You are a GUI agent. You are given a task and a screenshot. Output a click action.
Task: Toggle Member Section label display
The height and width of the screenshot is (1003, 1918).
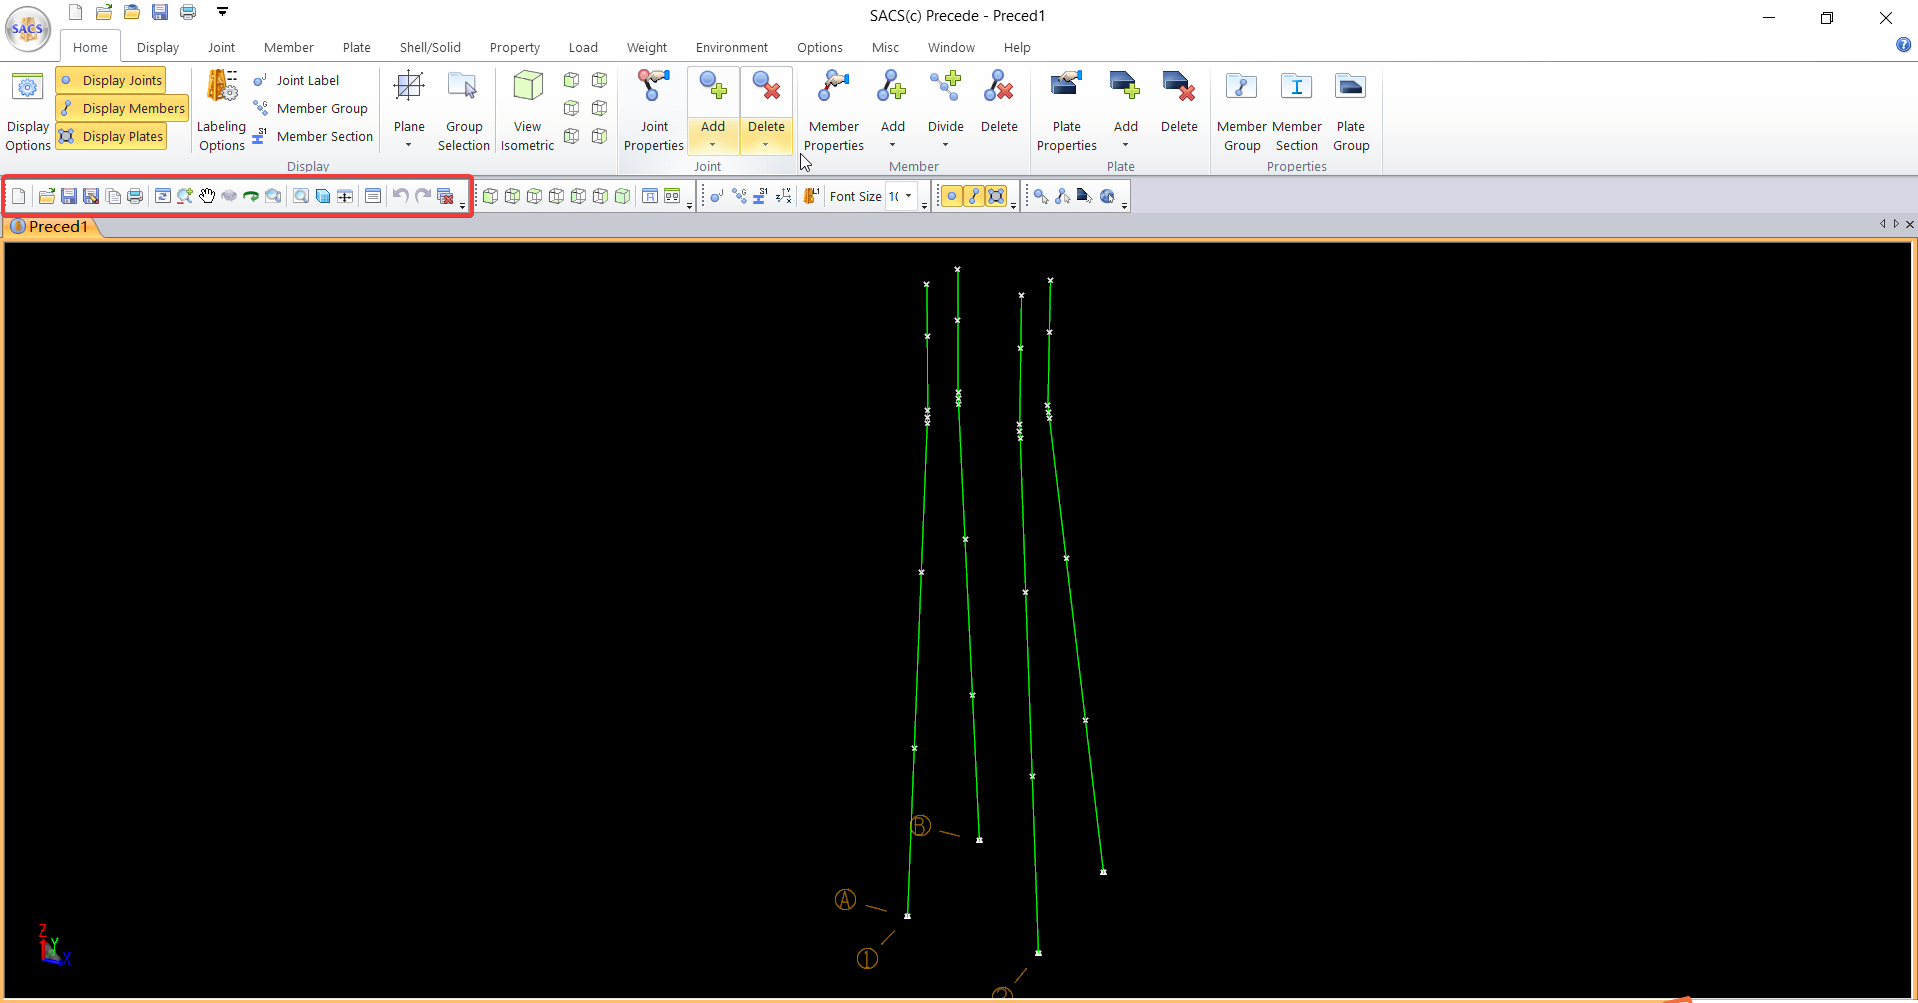click(313, 136)
